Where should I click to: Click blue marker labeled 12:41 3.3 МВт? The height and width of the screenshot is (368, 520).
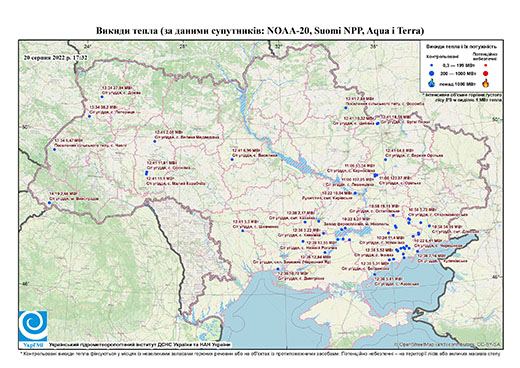coord(243,231)
